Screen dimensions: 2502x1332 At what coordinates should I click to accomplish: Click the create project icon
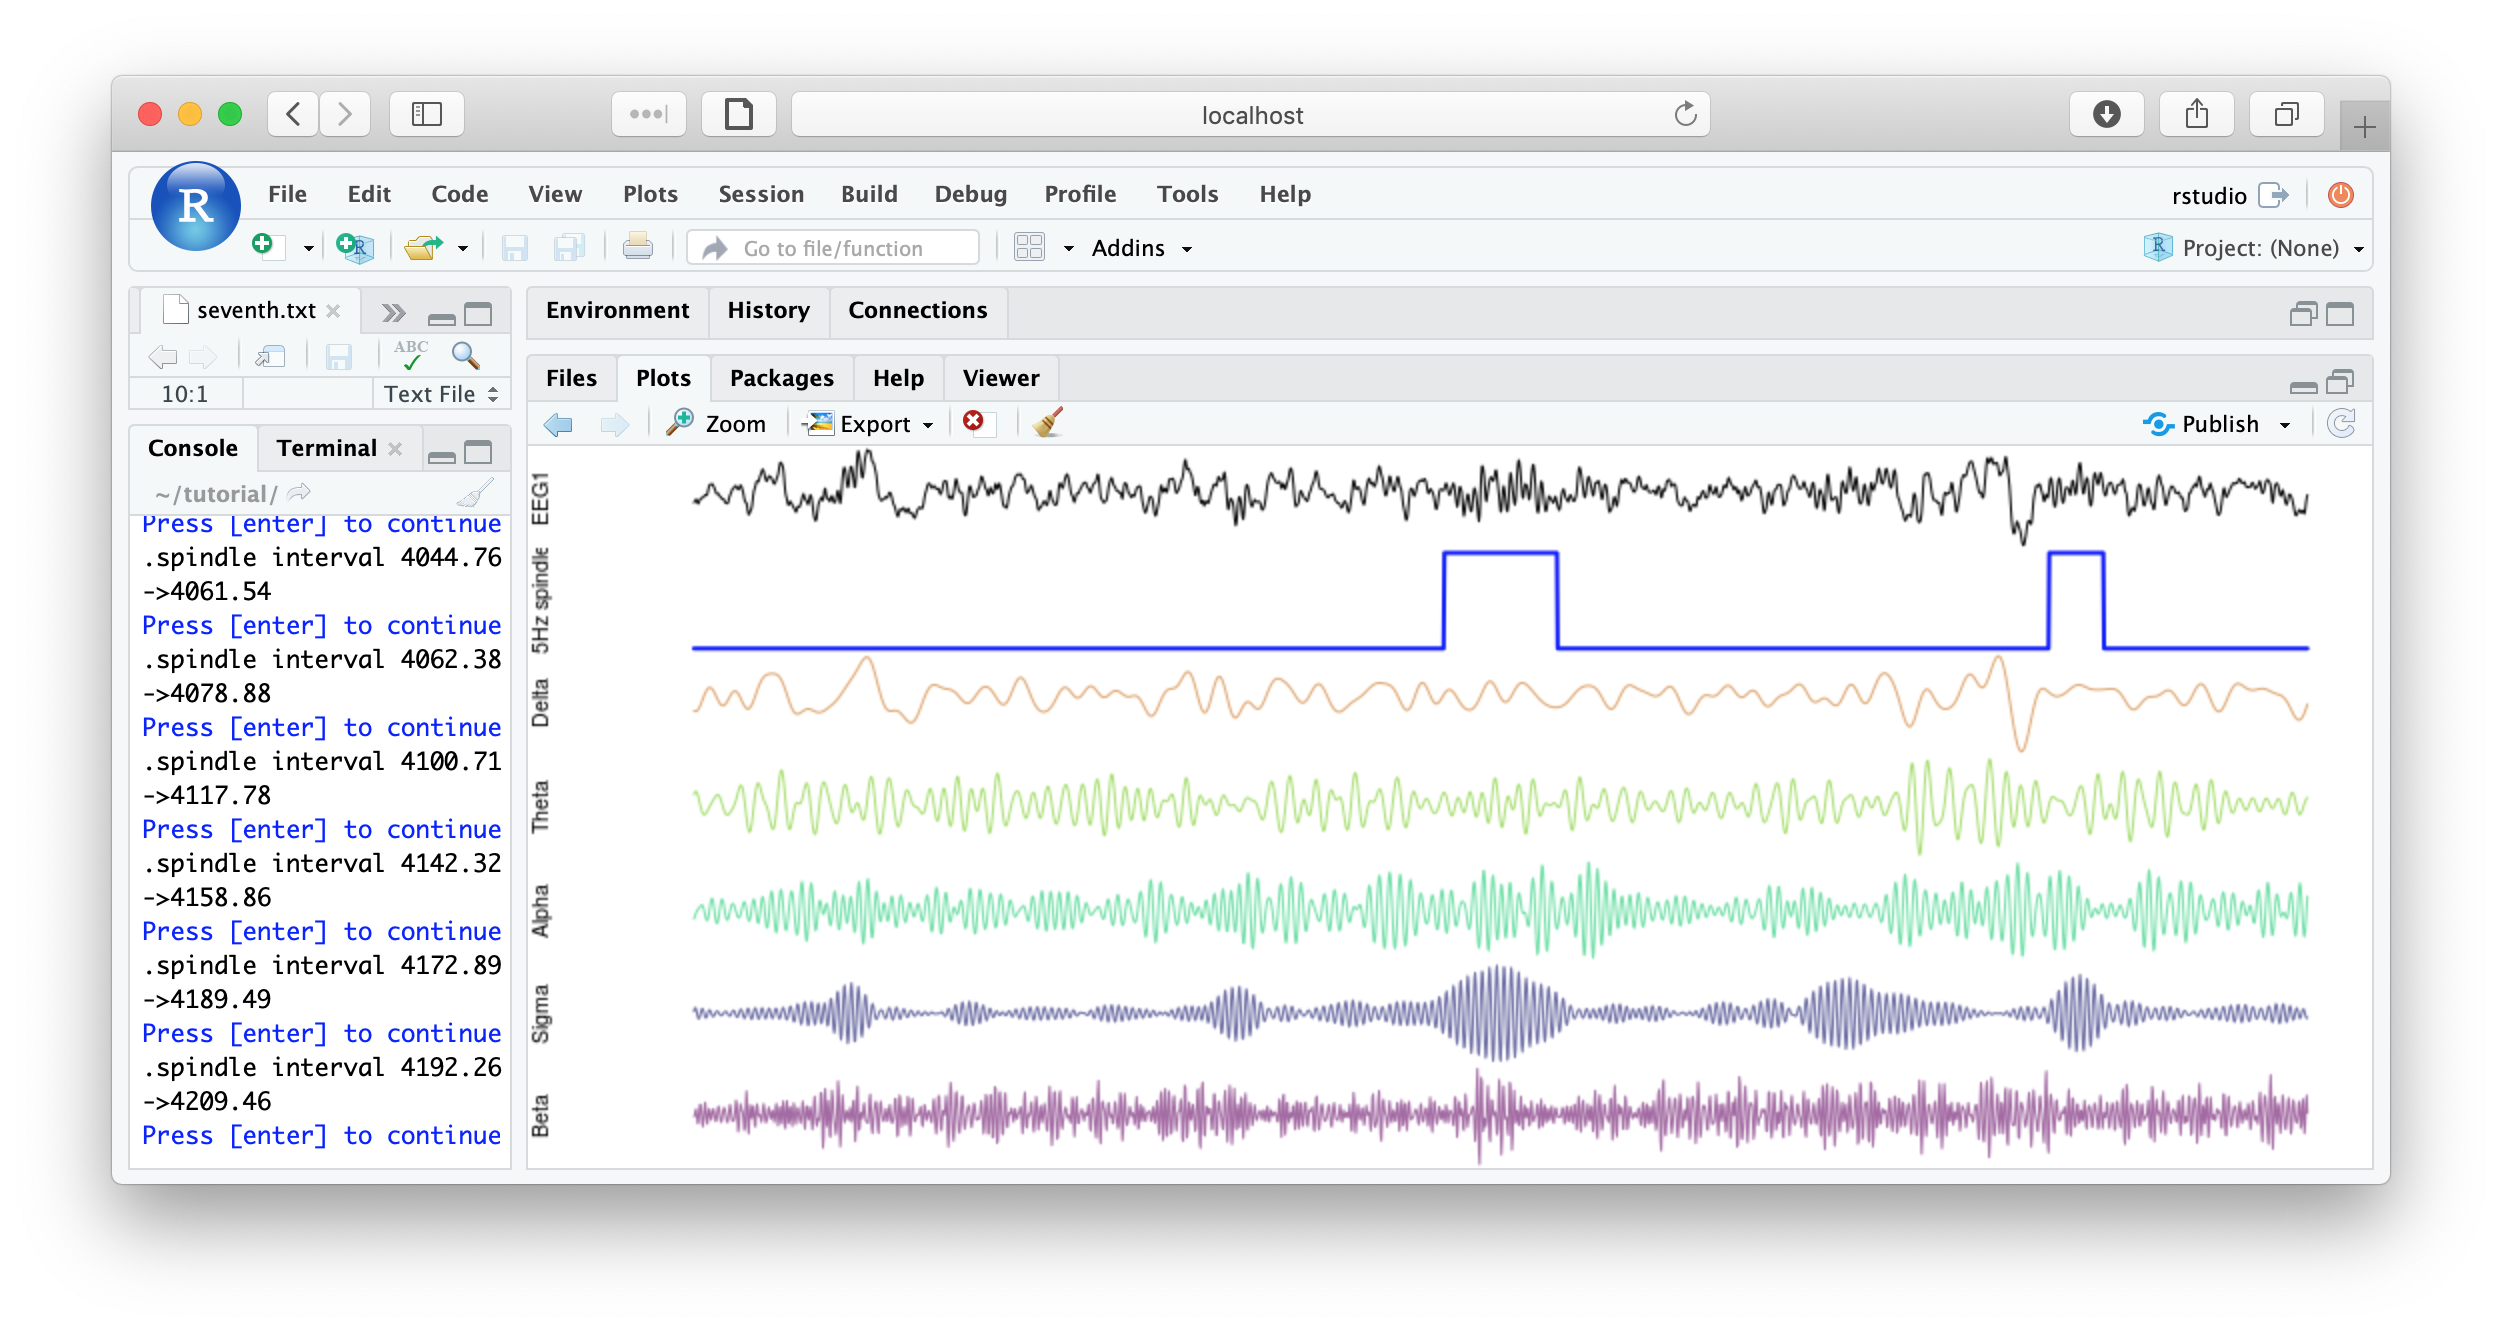[354, 247]
